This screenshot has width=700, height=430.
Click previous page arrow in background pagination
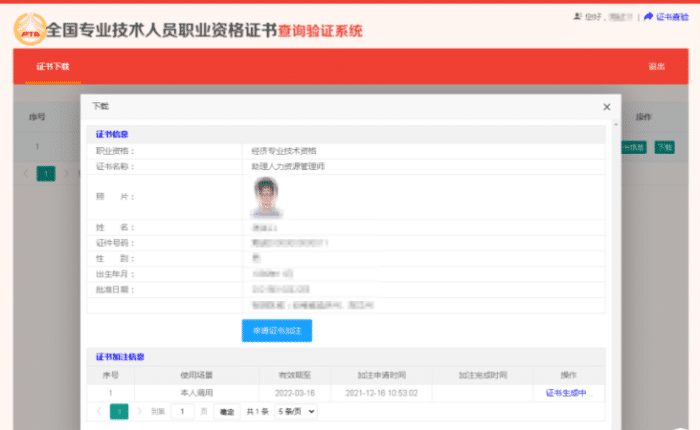click(25, 173)
